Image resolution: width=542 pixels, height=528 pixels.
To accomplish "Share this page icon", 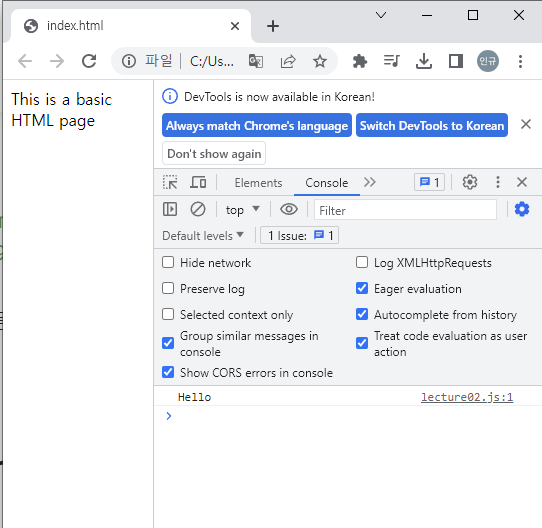I will (x=288, y=62).
